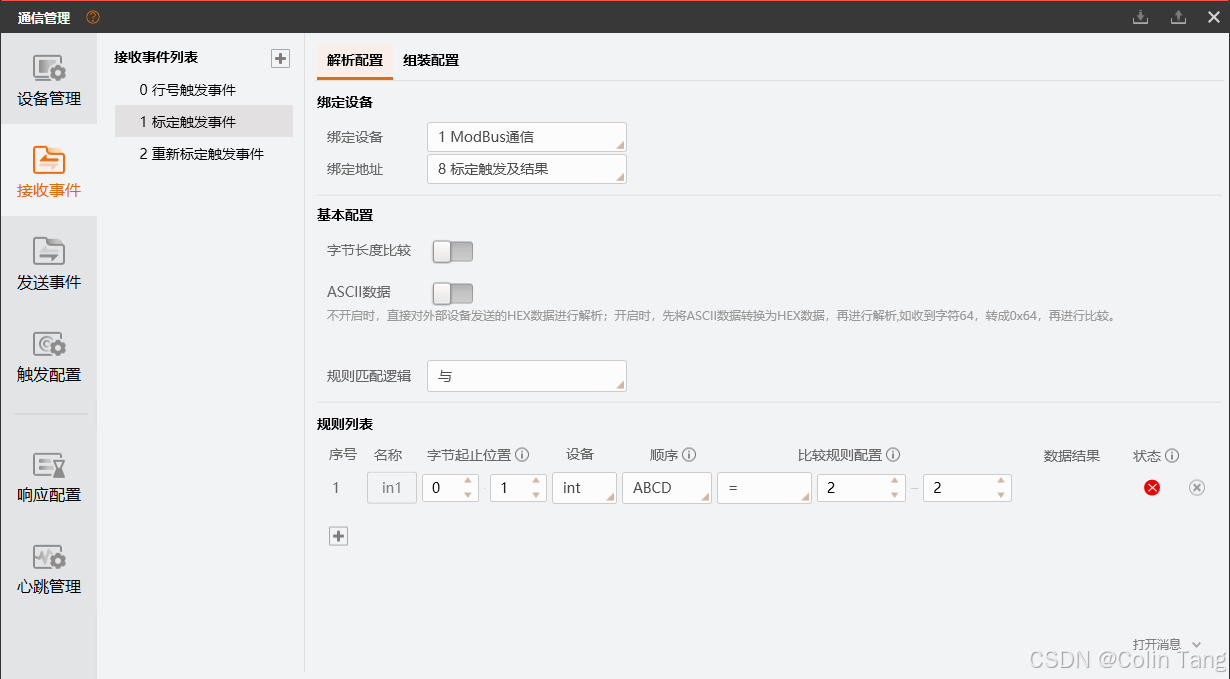This screenshot has height=679, width=1230.
Task: Open the 心跳管理 section
Action: pos(48,570)
